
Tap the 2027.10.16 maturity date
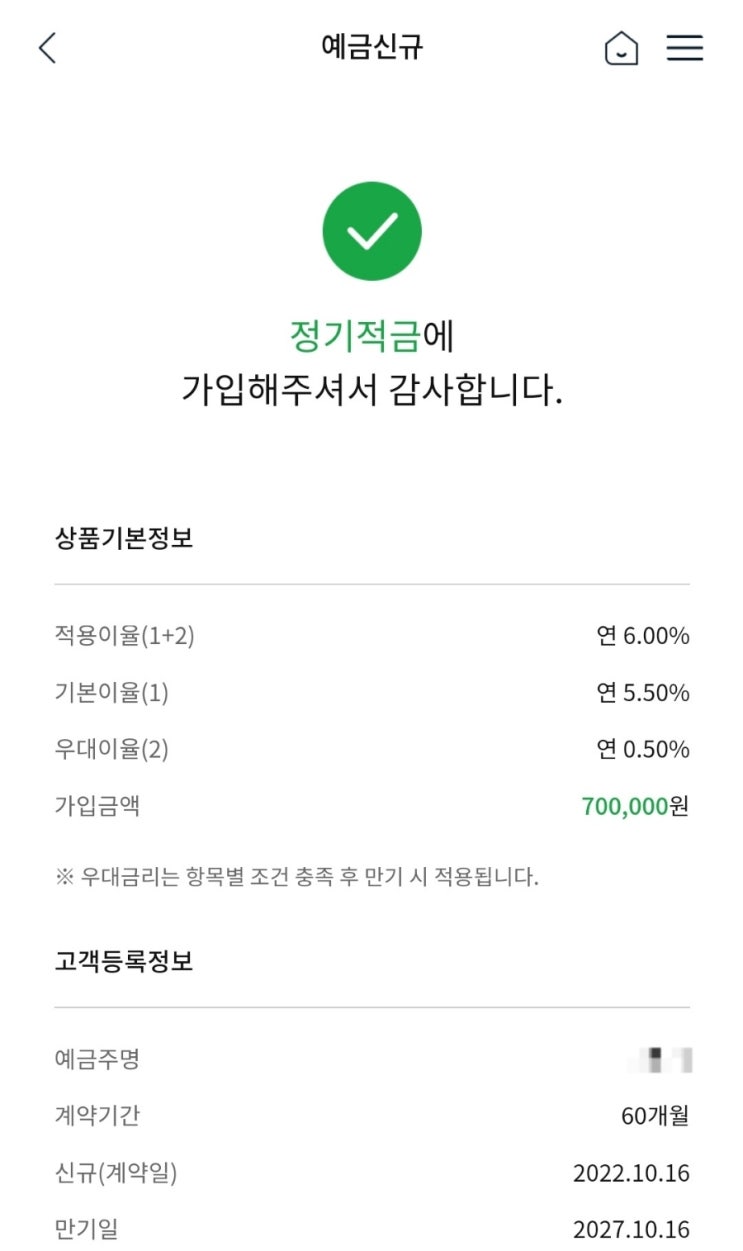point(631,1230)
